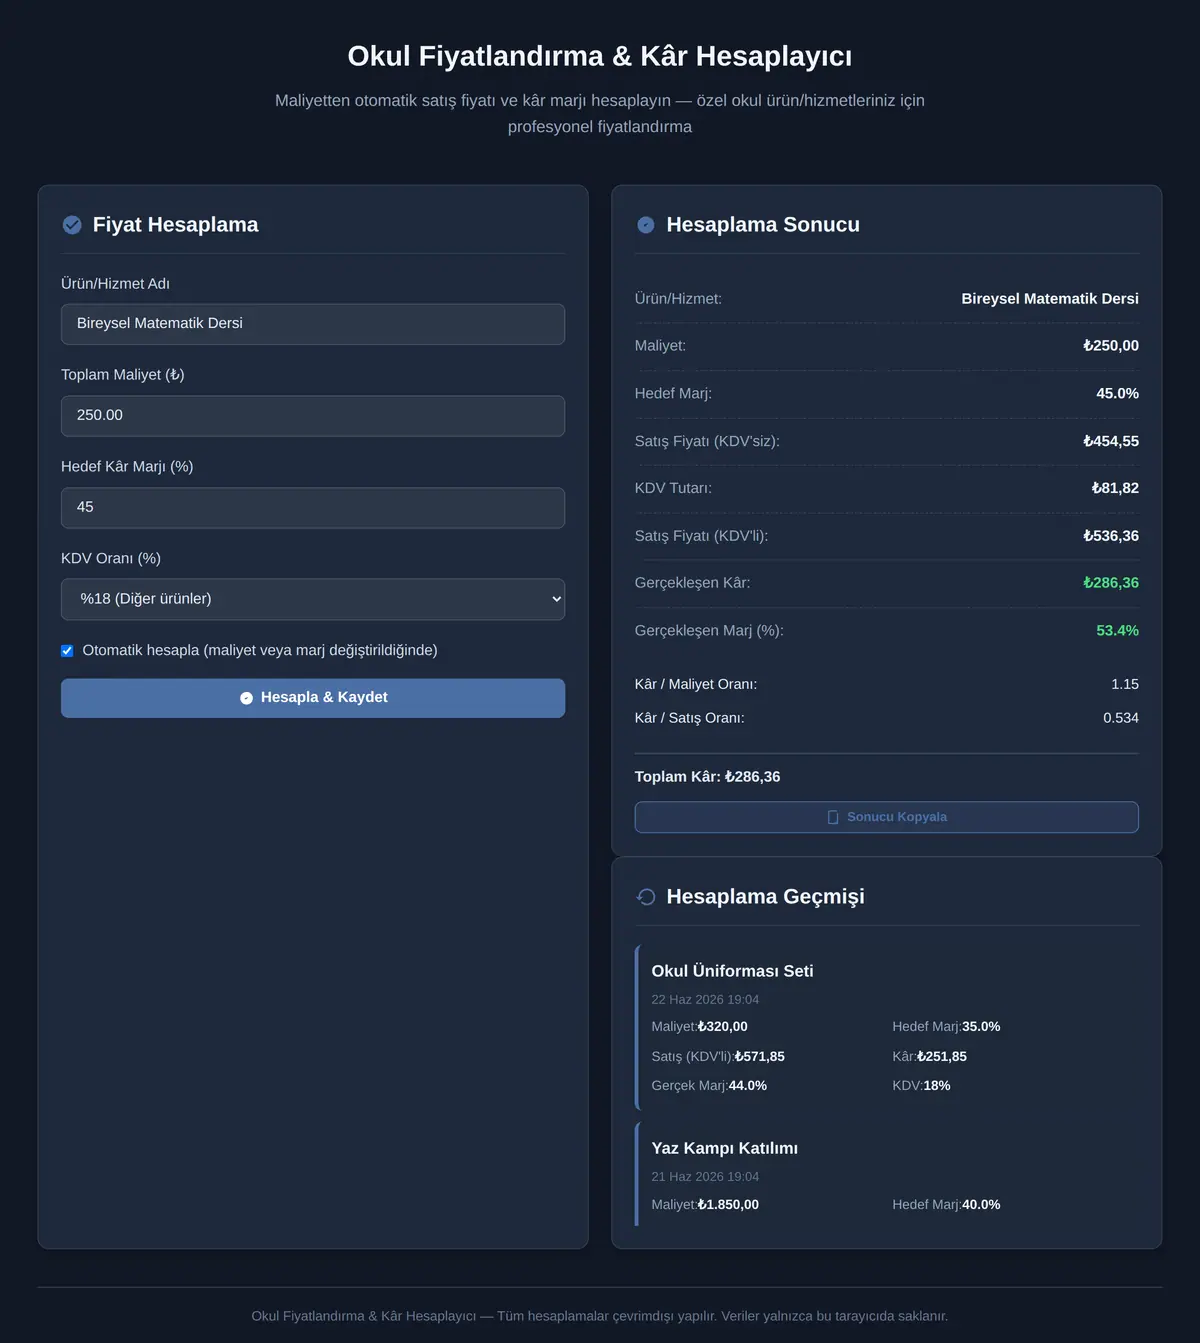Viewport: 1200px width, 1343px height.
Task: Click the Kâr / Satış Oranı value 0.534
Action: 1121,718
